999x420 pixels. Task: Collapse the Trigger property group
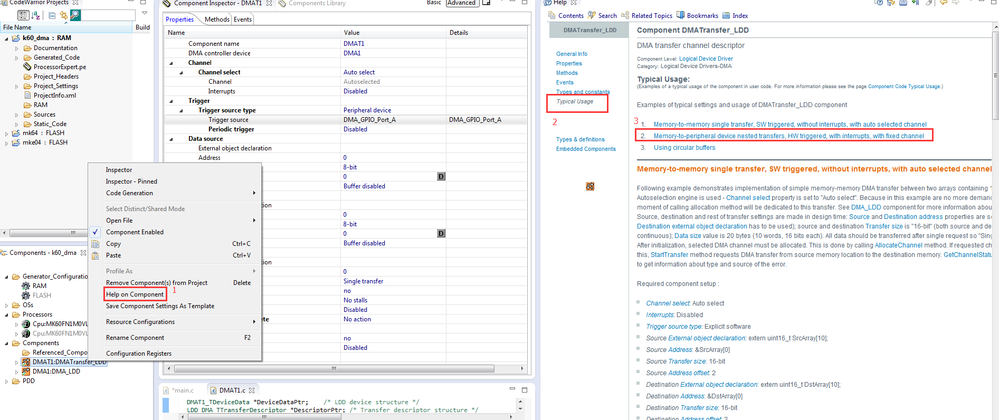tap(171, 101)
